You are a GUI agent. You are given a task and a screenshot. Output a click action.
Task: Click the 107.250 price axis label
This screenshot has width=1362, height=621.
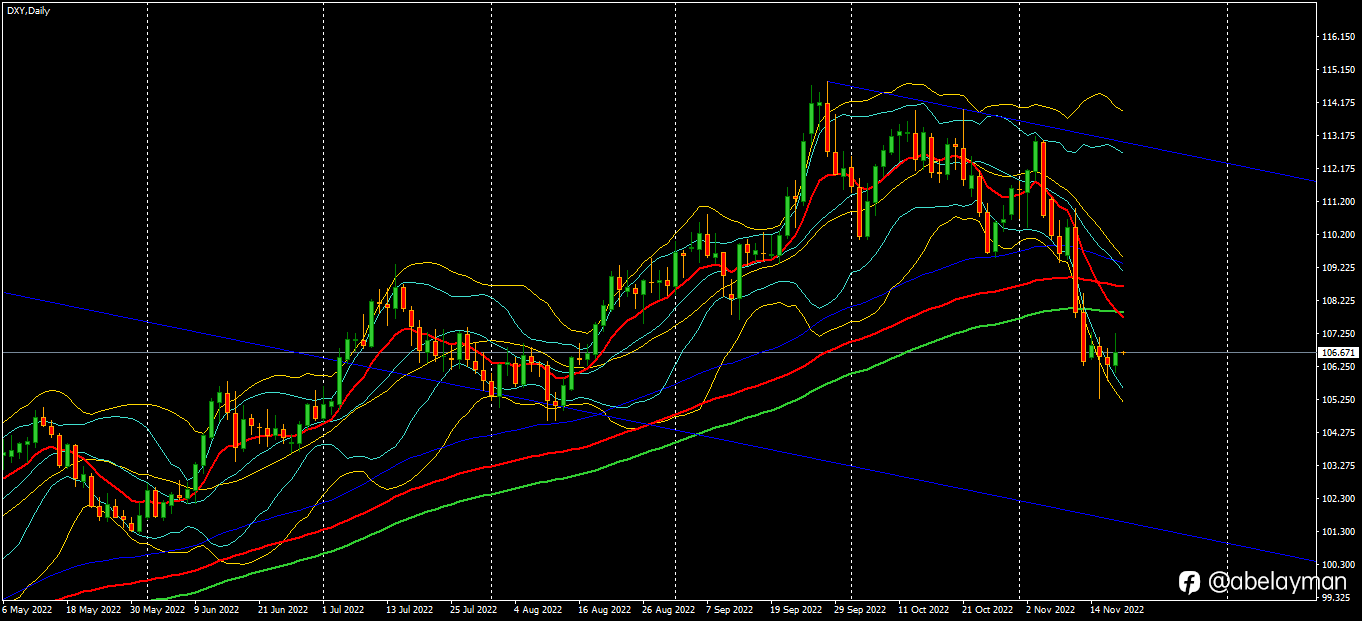click(x=1338, y=334)
